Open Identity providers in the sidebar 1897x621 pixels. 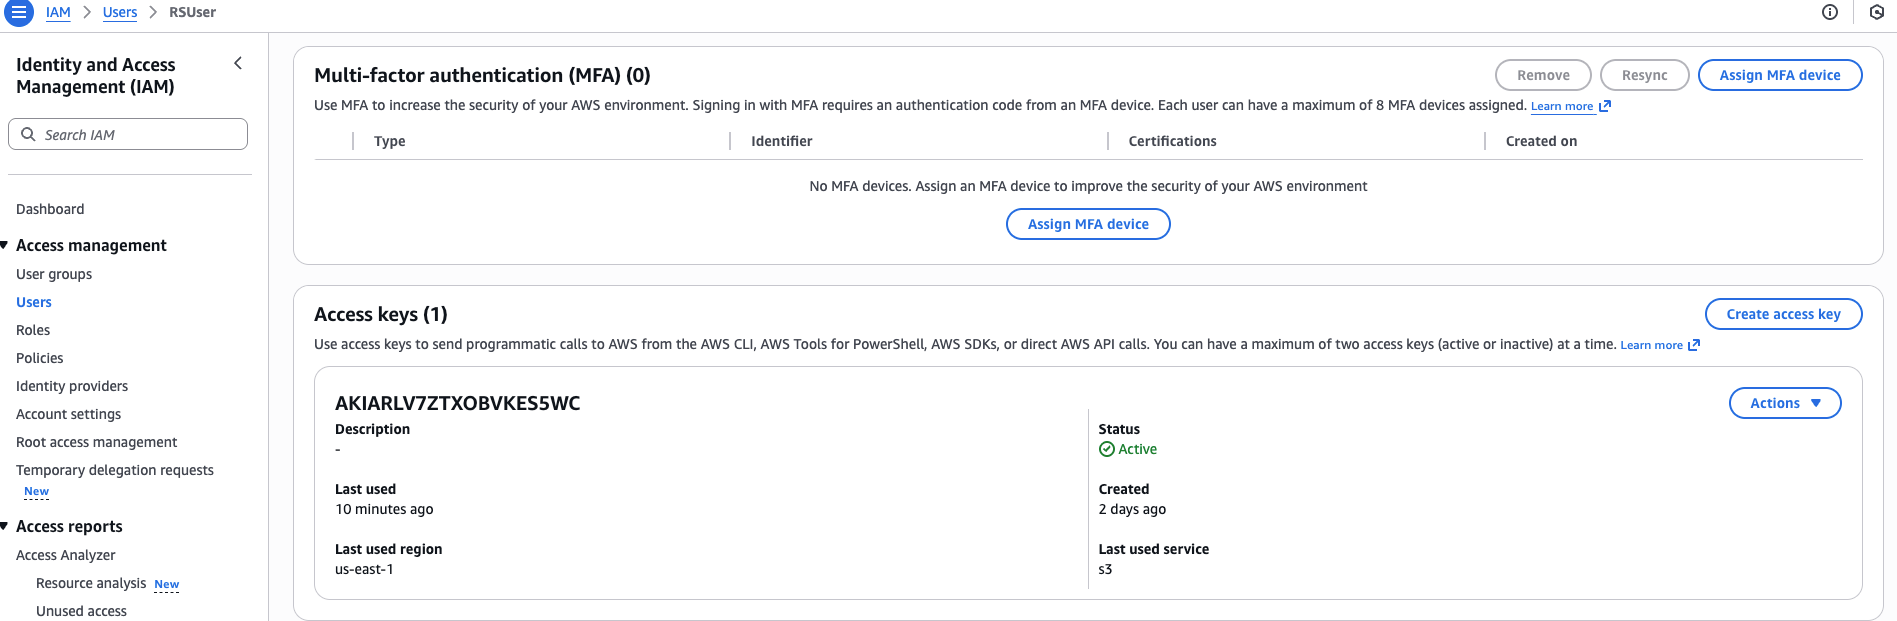tap(72, 386)
